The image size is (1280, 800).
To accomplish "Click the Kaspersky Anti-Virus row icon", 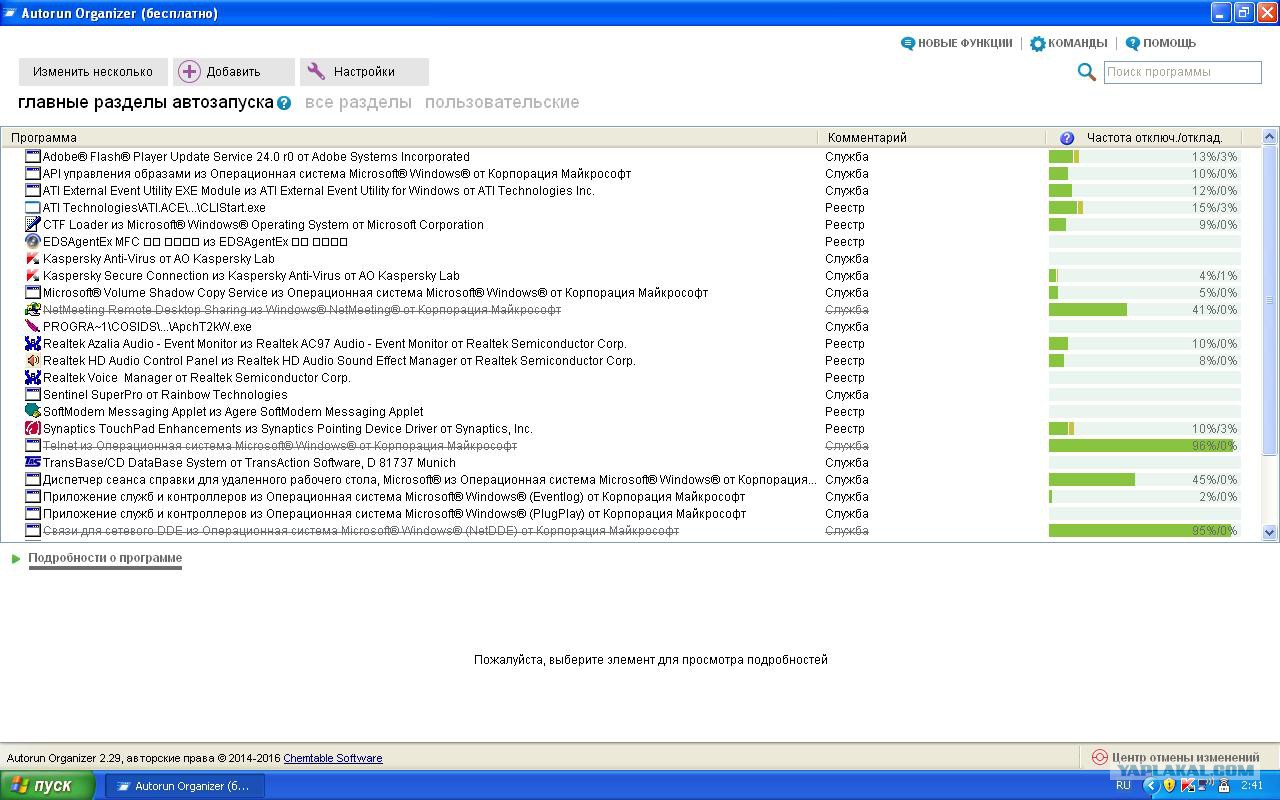I will click(32, 259).
